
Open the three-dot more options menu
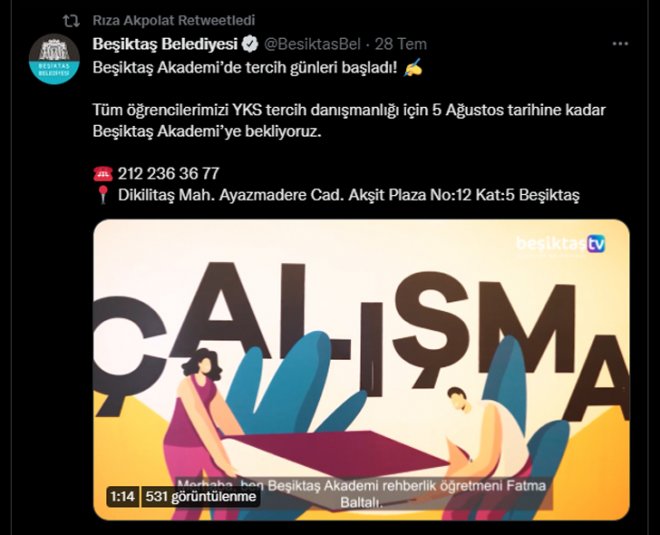pyautogui.click(x=620, y=43)
